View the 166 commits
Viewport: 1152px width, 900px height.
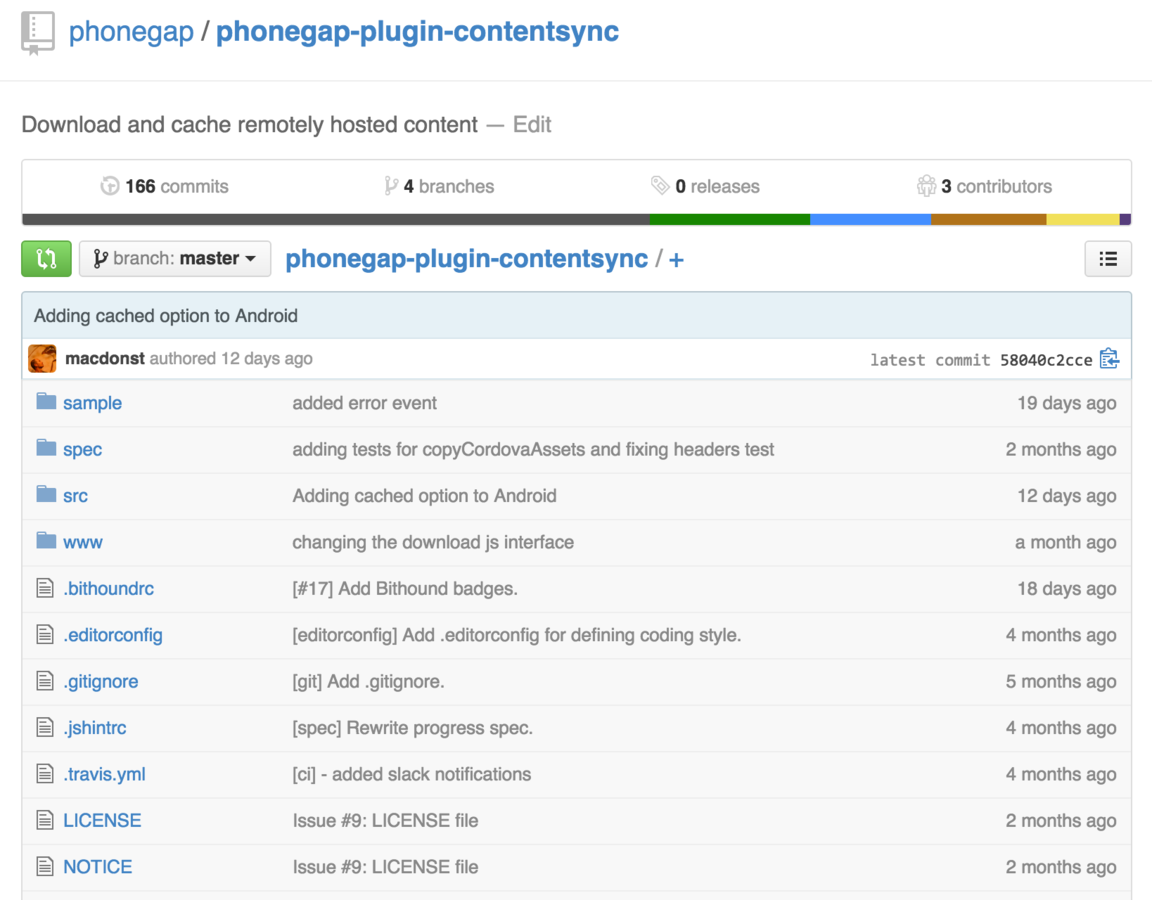pos(165,186)
